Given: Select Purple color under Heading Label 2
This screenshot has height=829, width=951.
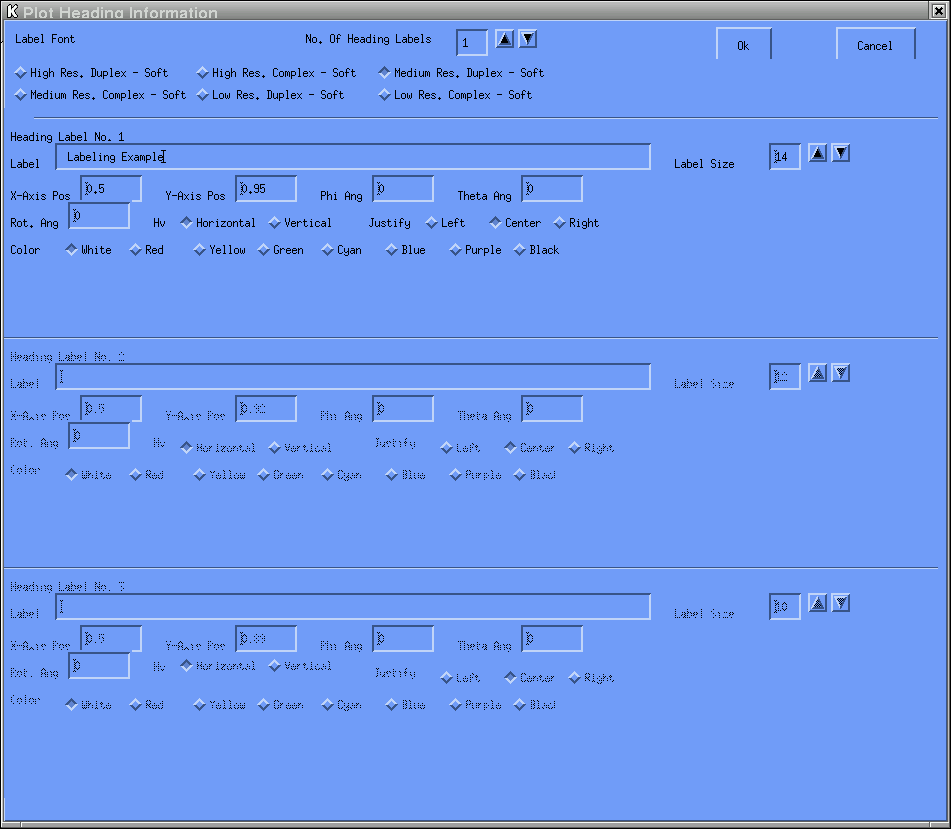Looking at the screenshot, I should tap(476, 475).
